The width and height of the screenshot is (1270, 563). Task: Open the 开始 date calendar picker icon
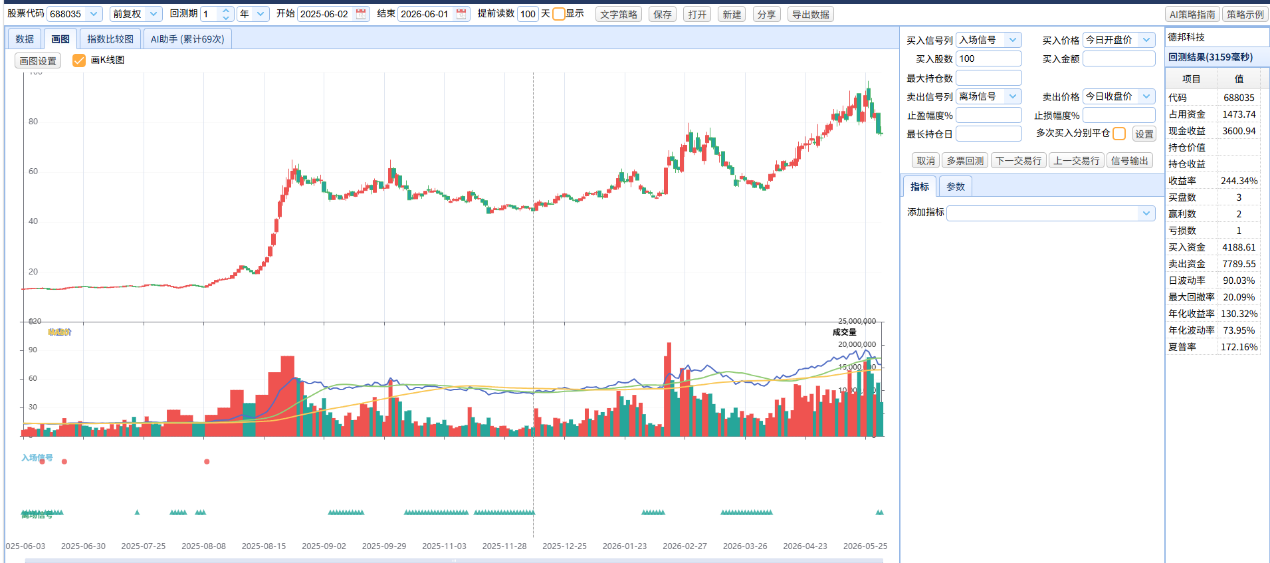[361, 14]
